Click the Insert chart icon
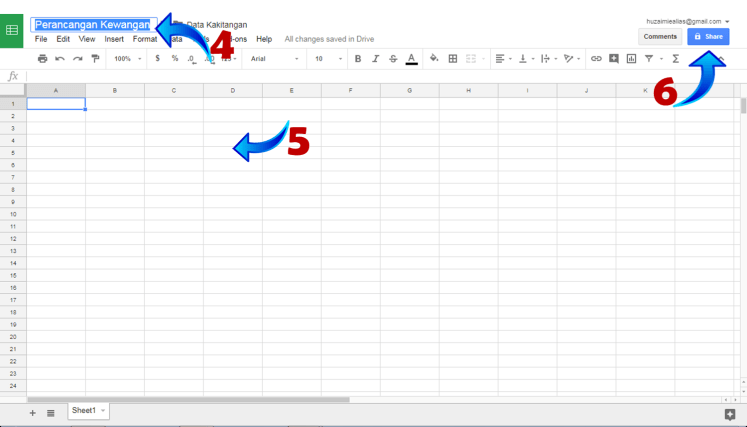The width and height of the screenshot is (747, 427). [631, 59]
